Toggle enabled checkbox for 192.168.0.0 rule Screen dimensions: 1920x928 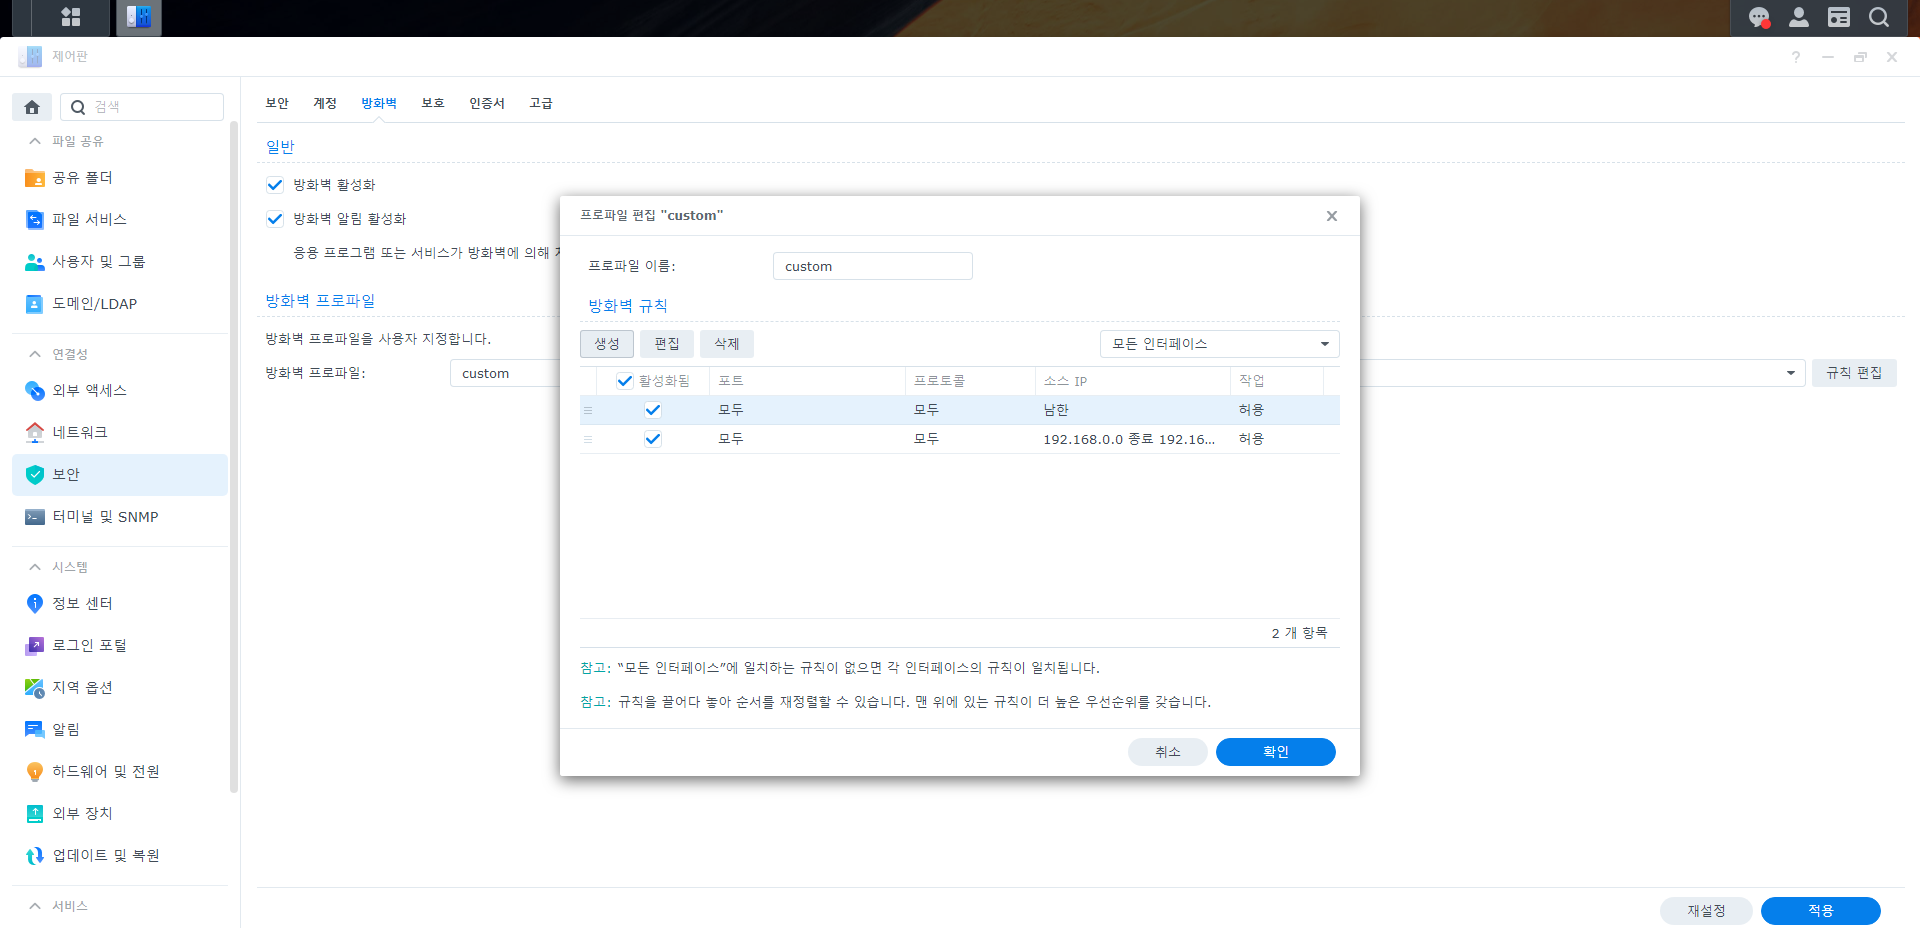point(653,439)
